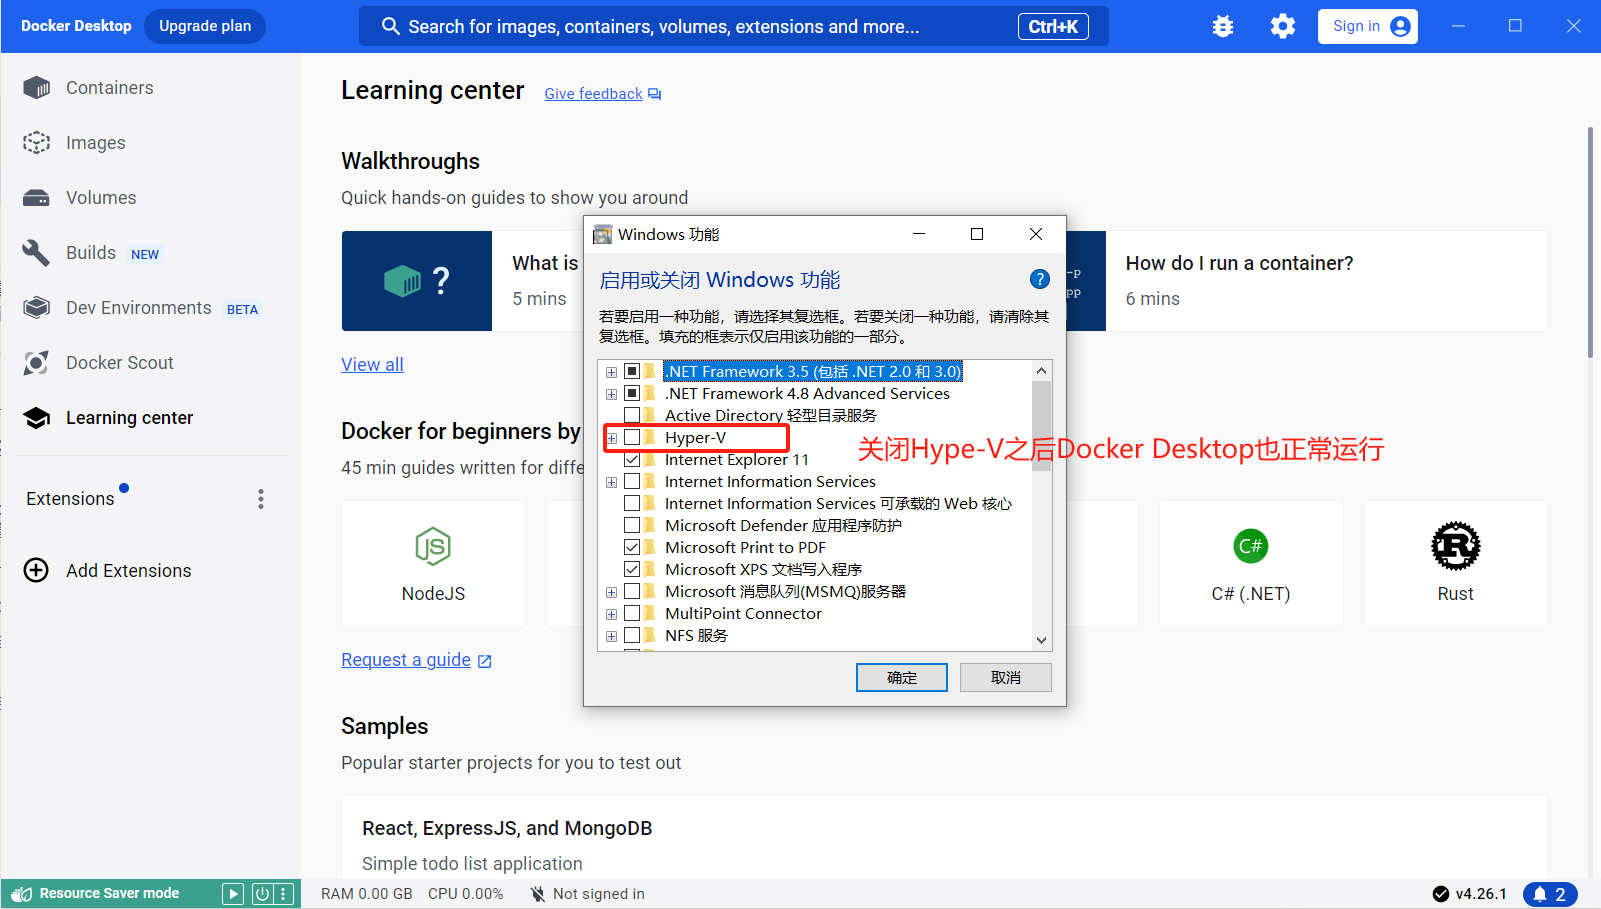1601x909 pixels.
Task: Click the 确定 button in Windows Features
Action: 900,677
